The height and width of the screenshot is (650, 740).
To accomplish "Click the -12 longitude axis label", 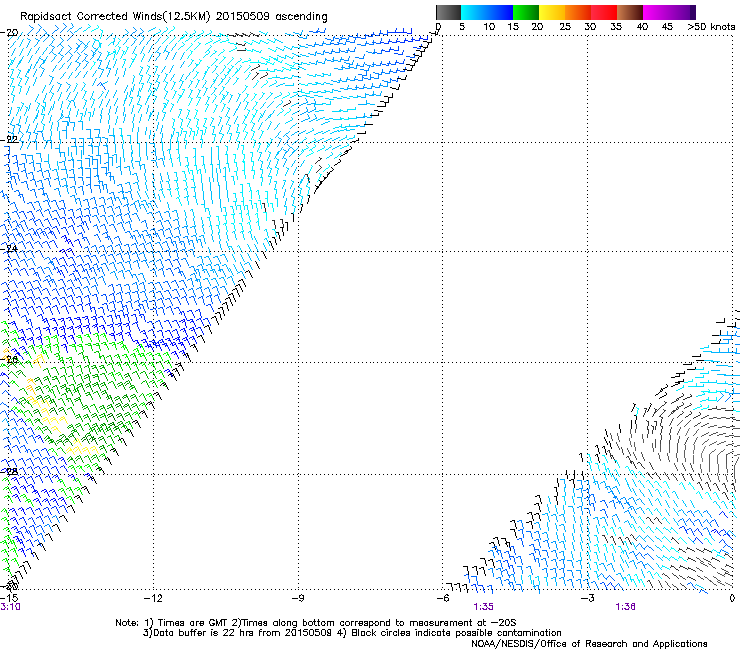I will point(153,598).
